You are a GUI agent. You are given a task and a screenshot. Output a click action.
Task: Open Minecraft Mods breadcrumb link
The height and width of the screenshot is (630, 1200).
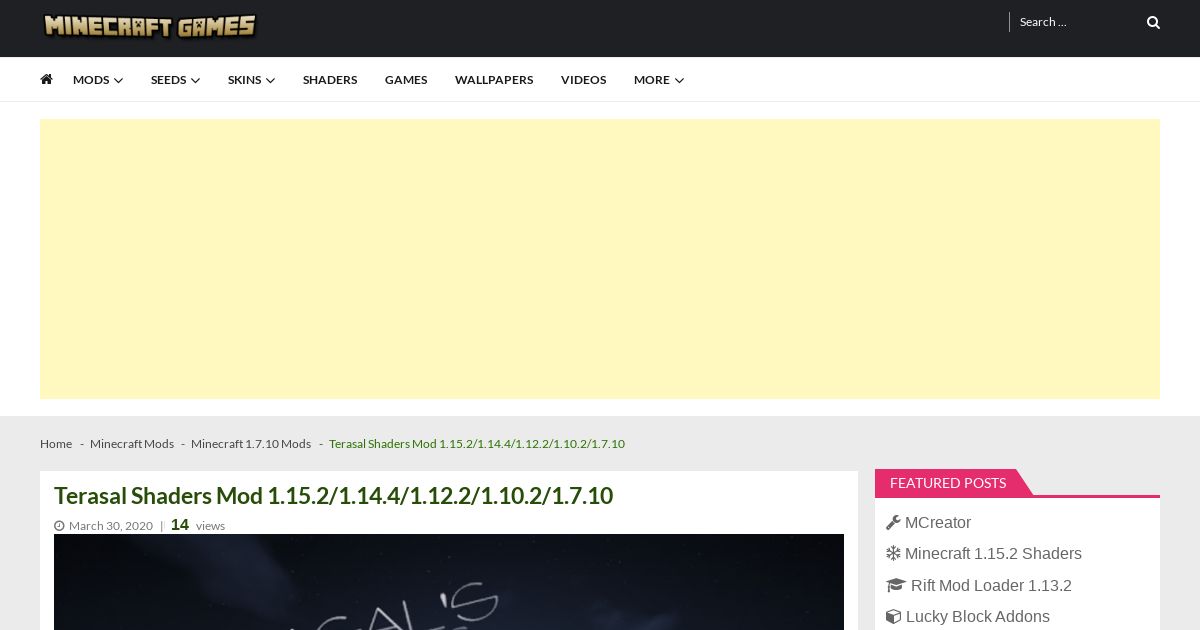point(132,444)
